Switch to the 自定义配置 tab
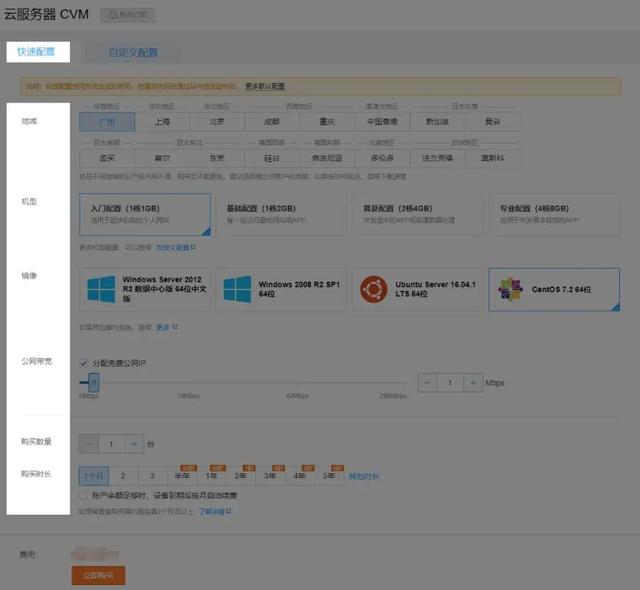The image size is (640, 590). (133, 52)
